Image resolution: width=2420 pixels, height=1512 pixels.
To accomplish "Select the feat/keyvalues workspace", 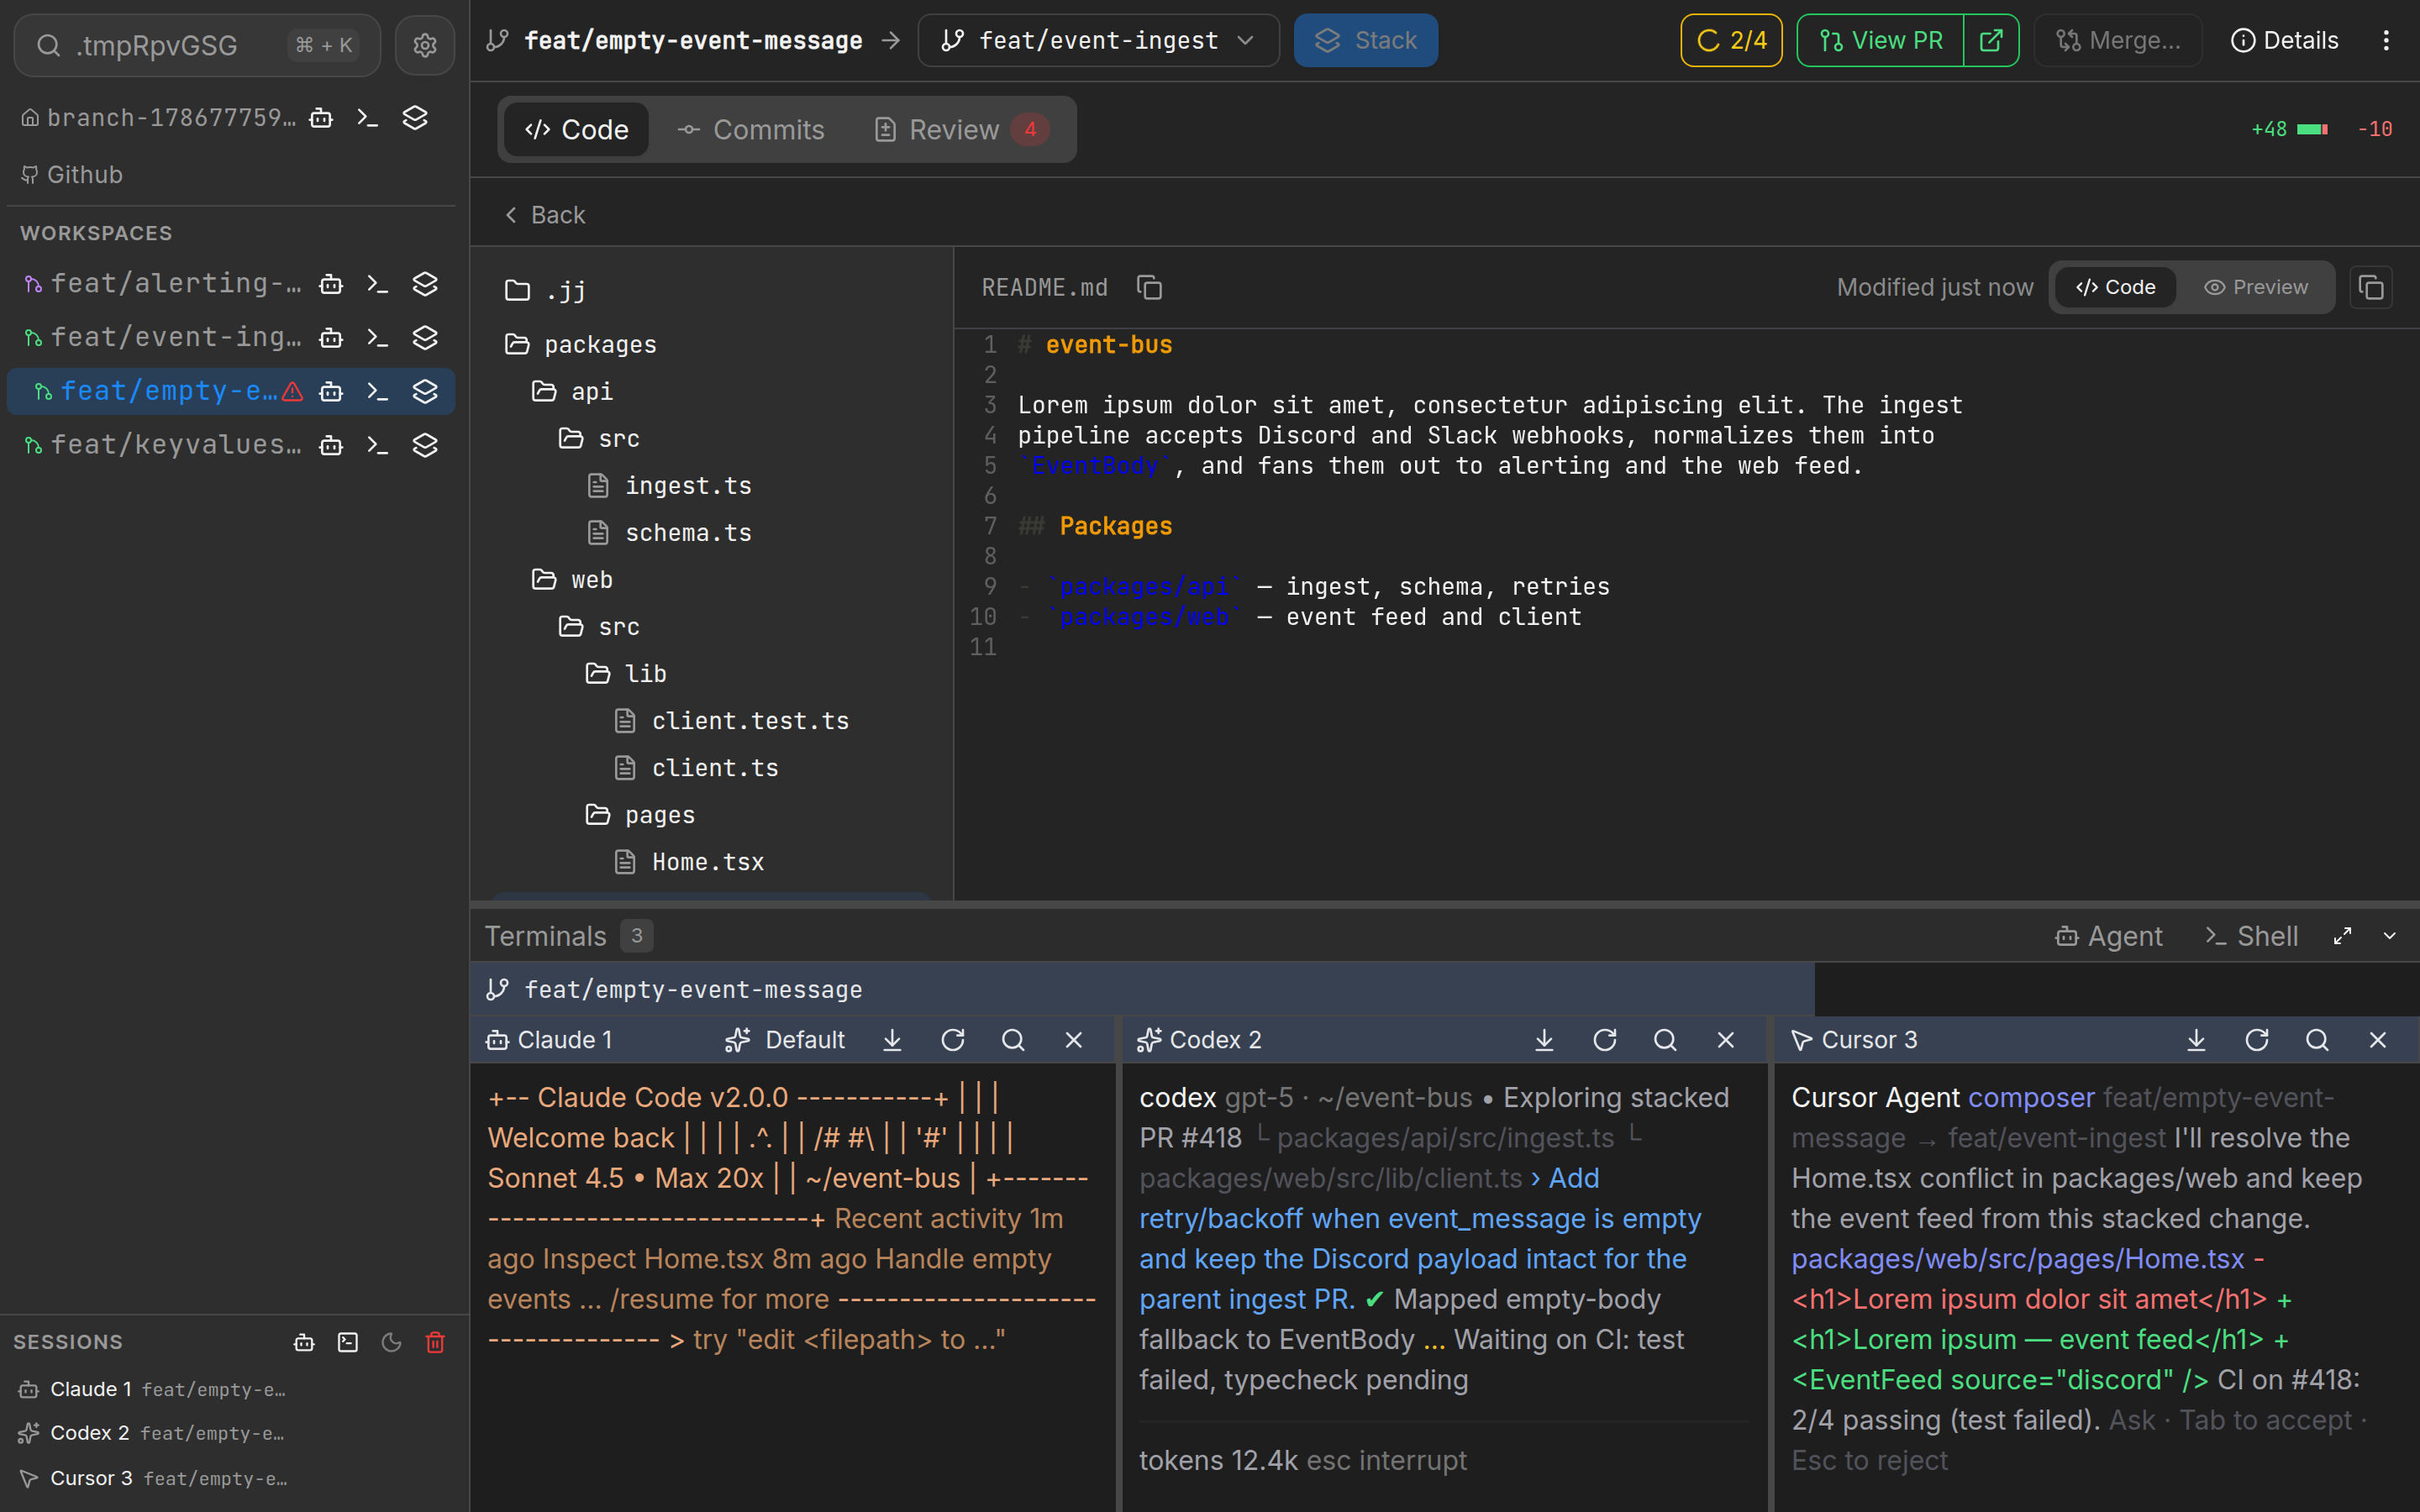I will (x=175, y=445).
